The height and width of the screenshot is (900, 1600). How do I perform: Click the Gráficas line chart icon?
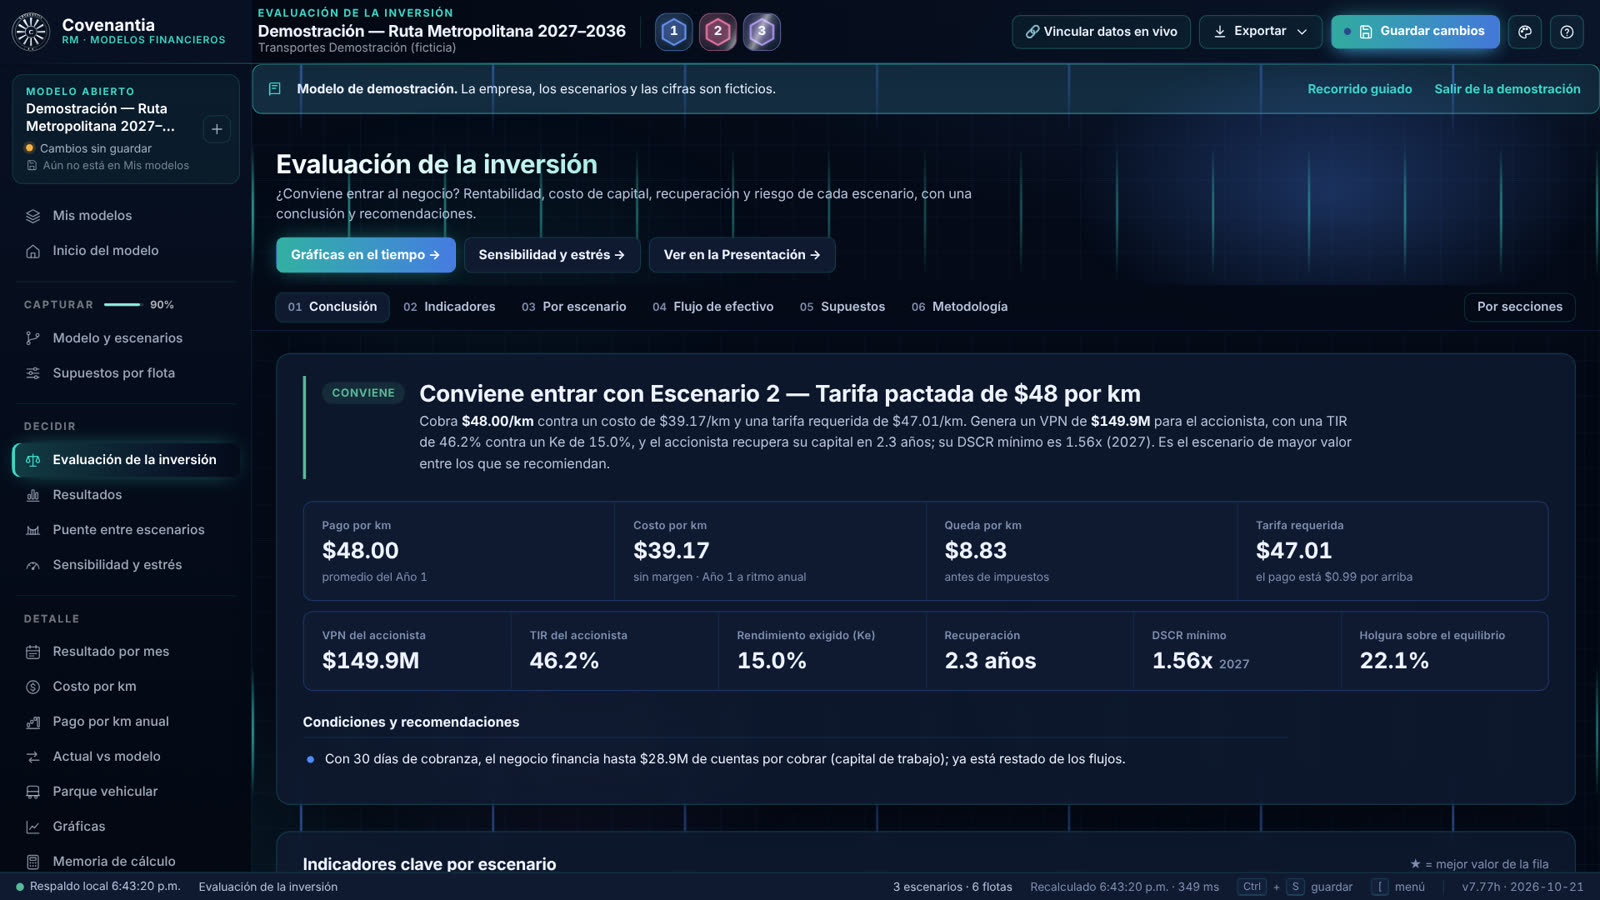[33, 827]
